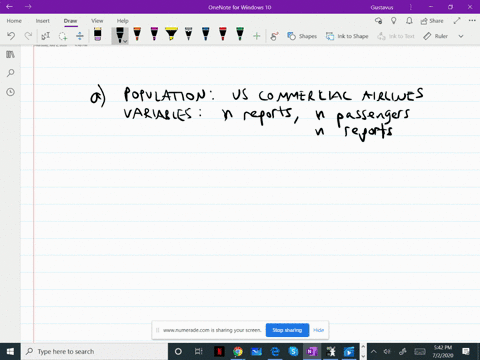Hide the screen sharing banner
The width and height of the screenshot is (480, 360).
pos(319,330)
